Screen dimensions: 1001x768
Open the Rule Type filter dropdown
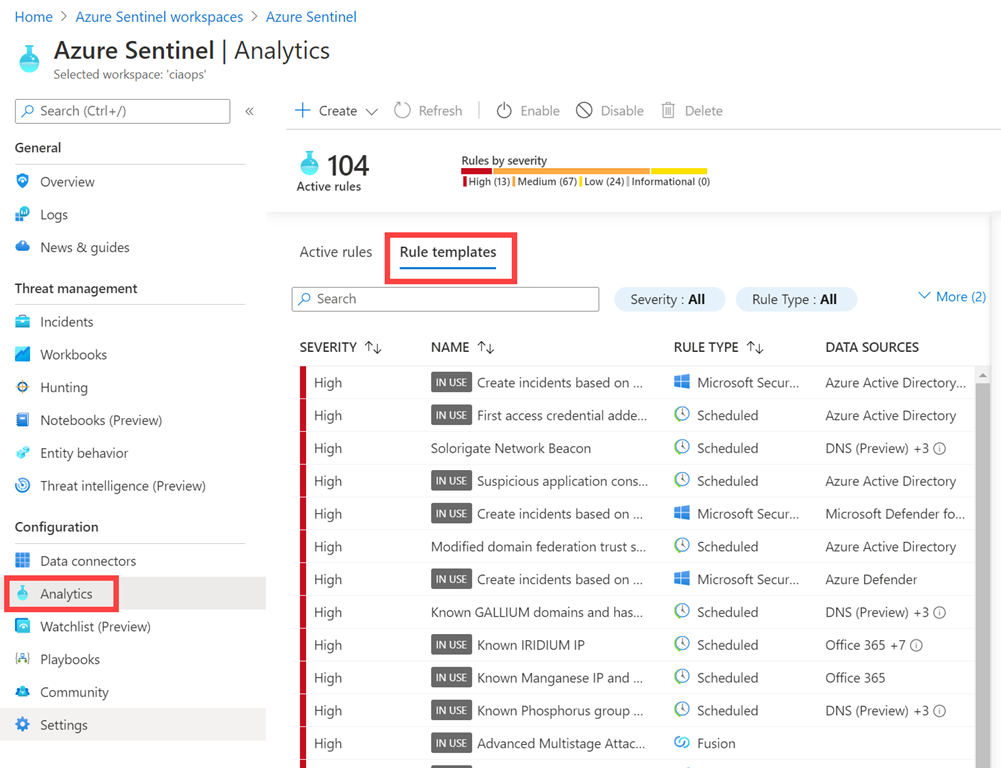(794, 299)
